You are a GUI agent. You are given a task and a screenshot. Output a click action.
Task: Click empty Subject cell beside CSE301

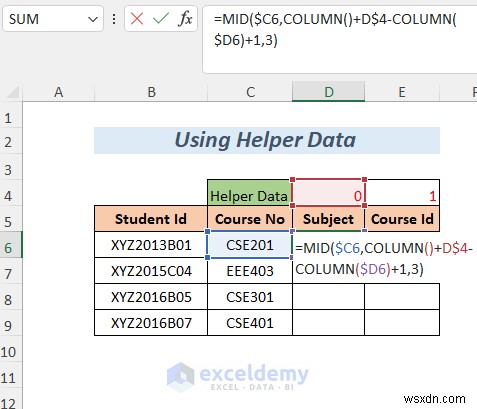328,297
